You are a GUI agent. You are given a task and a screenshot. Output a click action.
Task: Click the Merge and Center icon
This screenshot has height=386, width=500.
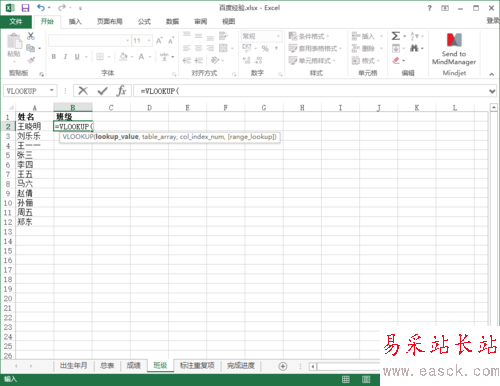[x=223, y=48]
